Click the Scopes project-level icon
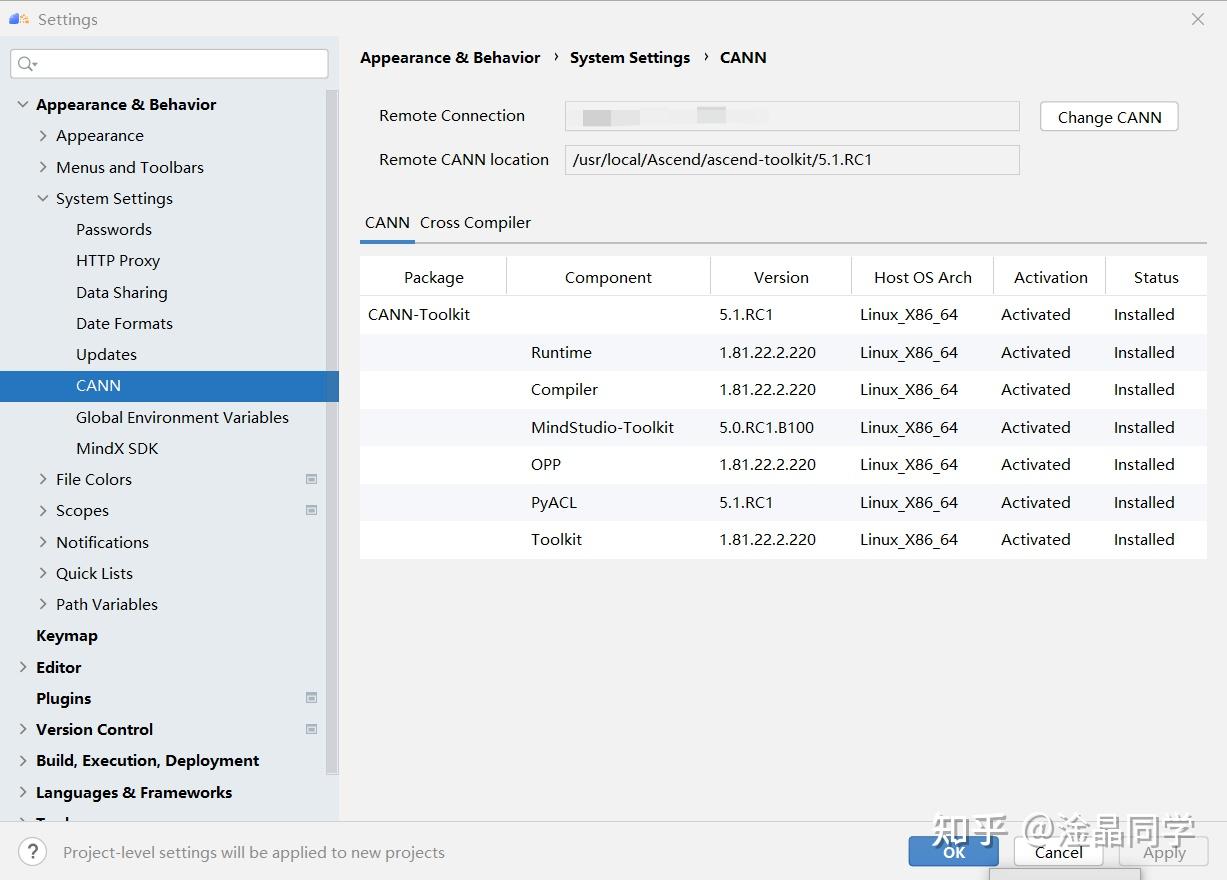The height and width of the screenshot is (880, 1227). coord(312,510)
